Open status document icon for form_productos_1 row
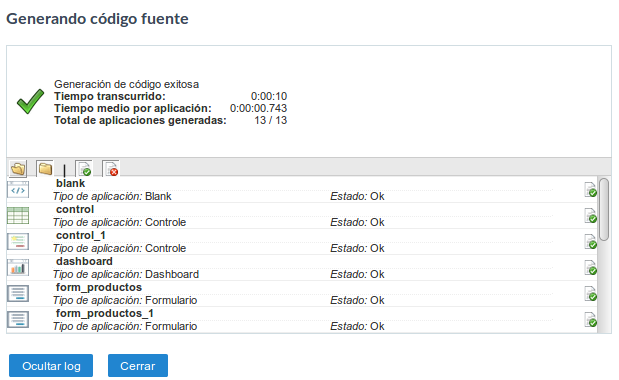This screenshot has width=619, height=380. 591,320
